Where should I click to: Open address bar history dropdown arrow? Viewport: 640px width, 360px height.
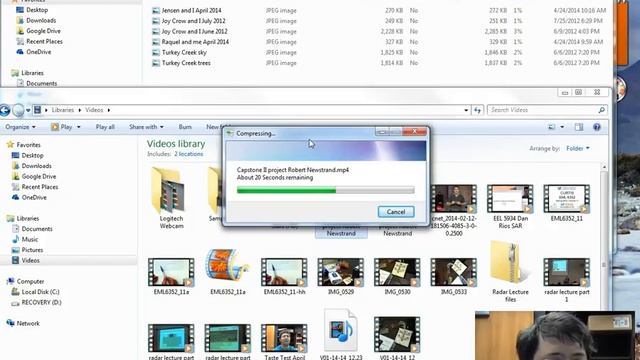(x=466, y=110)
